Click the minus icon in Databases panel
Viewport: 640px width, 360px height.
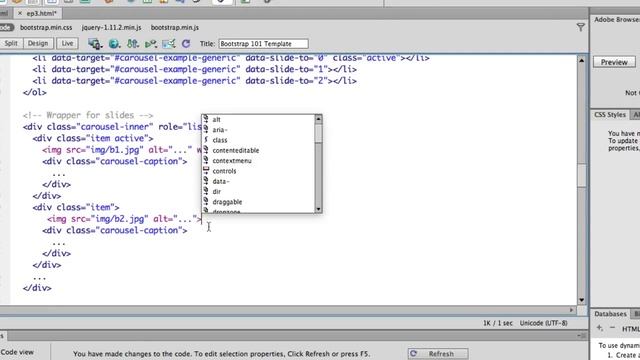pos(612,328)
